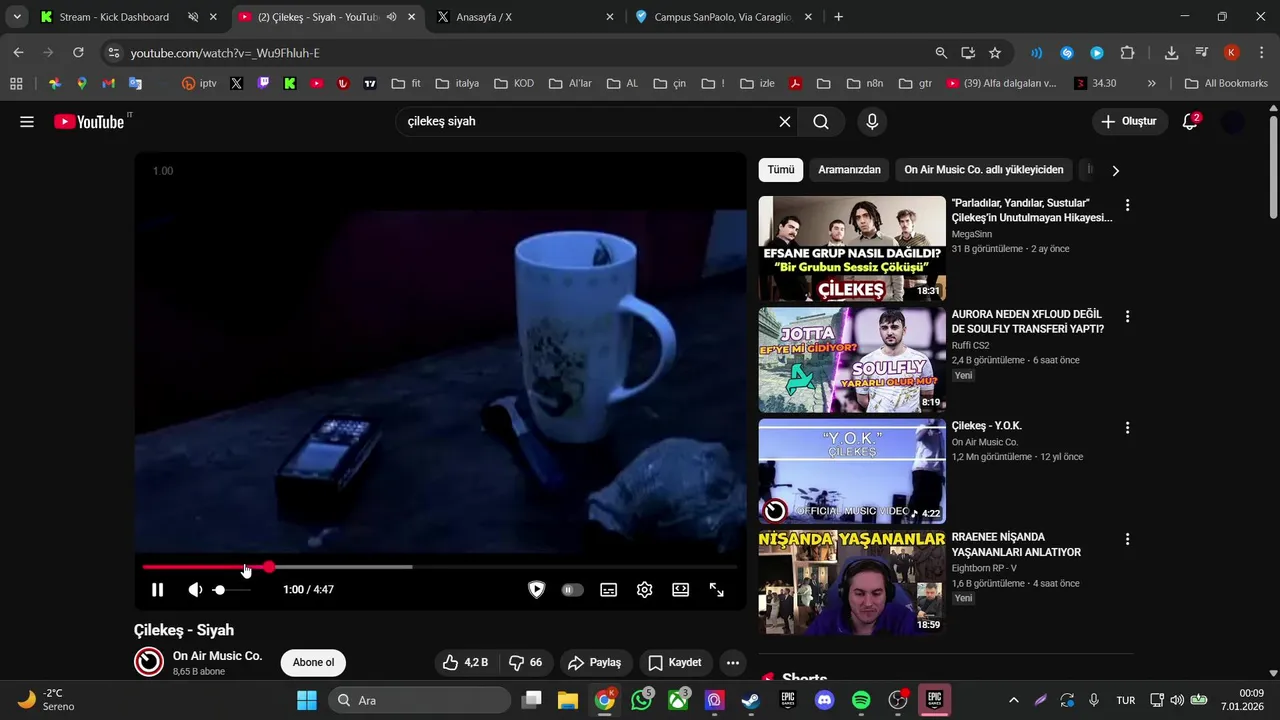Open Windows Start menu
1280x720 pixels.
coord(307,700)
